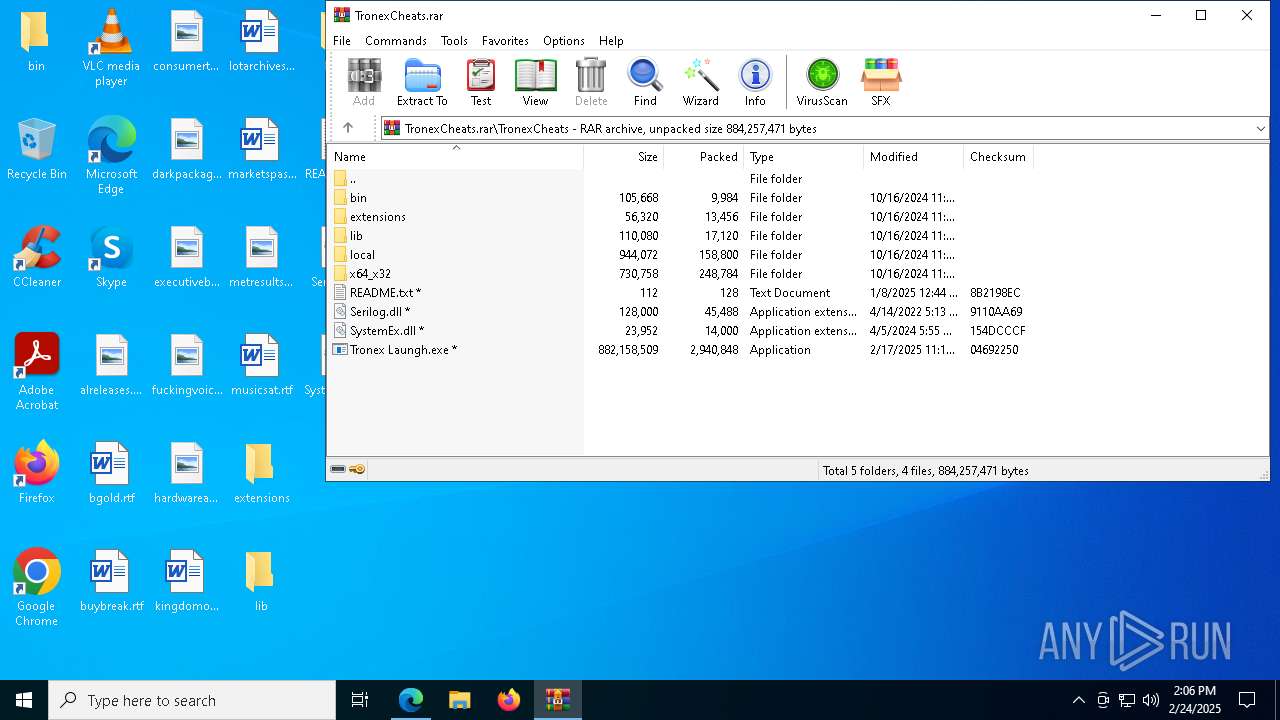The image size is (1280, 720).
Task: Go up one folder level arrow
Action: [348, 128]
